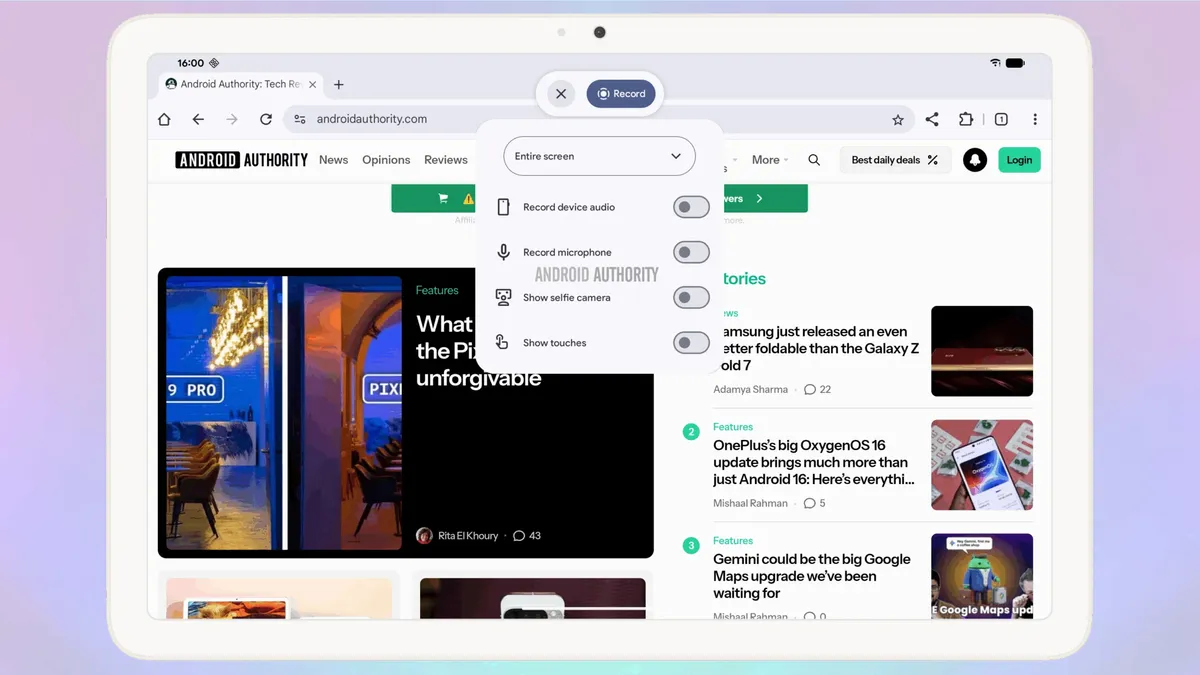The image size is (1200, 675).
Task: Bookmark the page with the star icon
Action: pyautogui.click(x=897, y=118)
